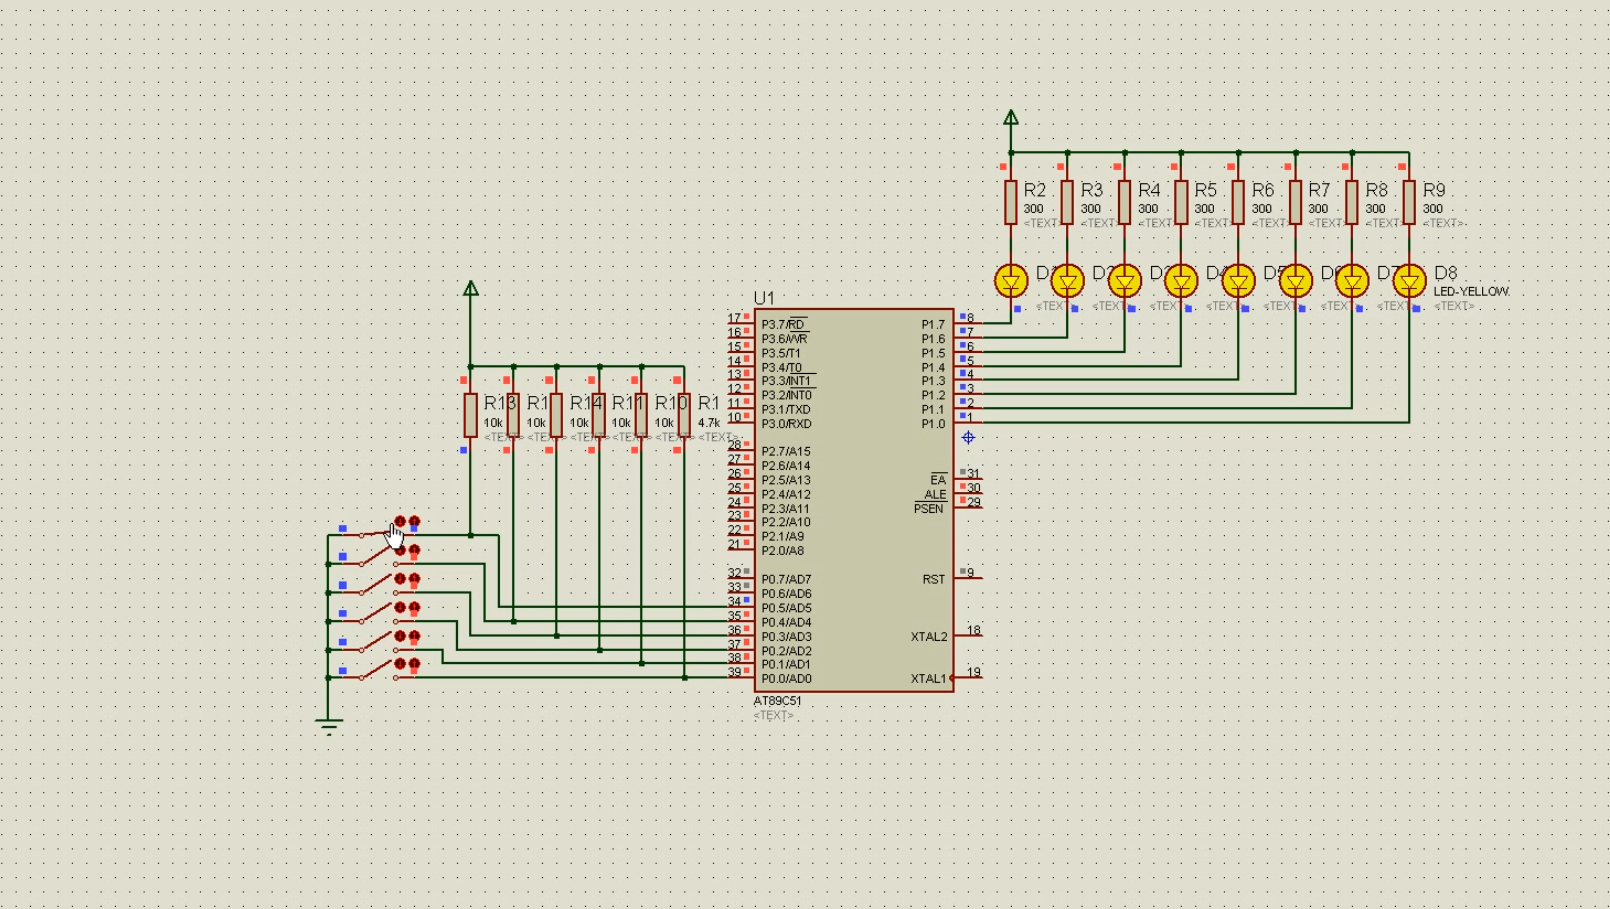Click the LED-YELLOW label beside D8
Screen dimensions: 1610x909
tap(1471, 292)
